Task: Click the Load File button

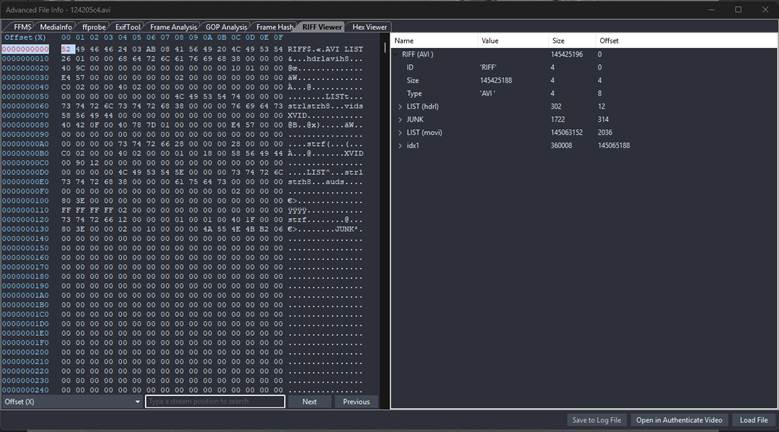Action: [754, 420]
